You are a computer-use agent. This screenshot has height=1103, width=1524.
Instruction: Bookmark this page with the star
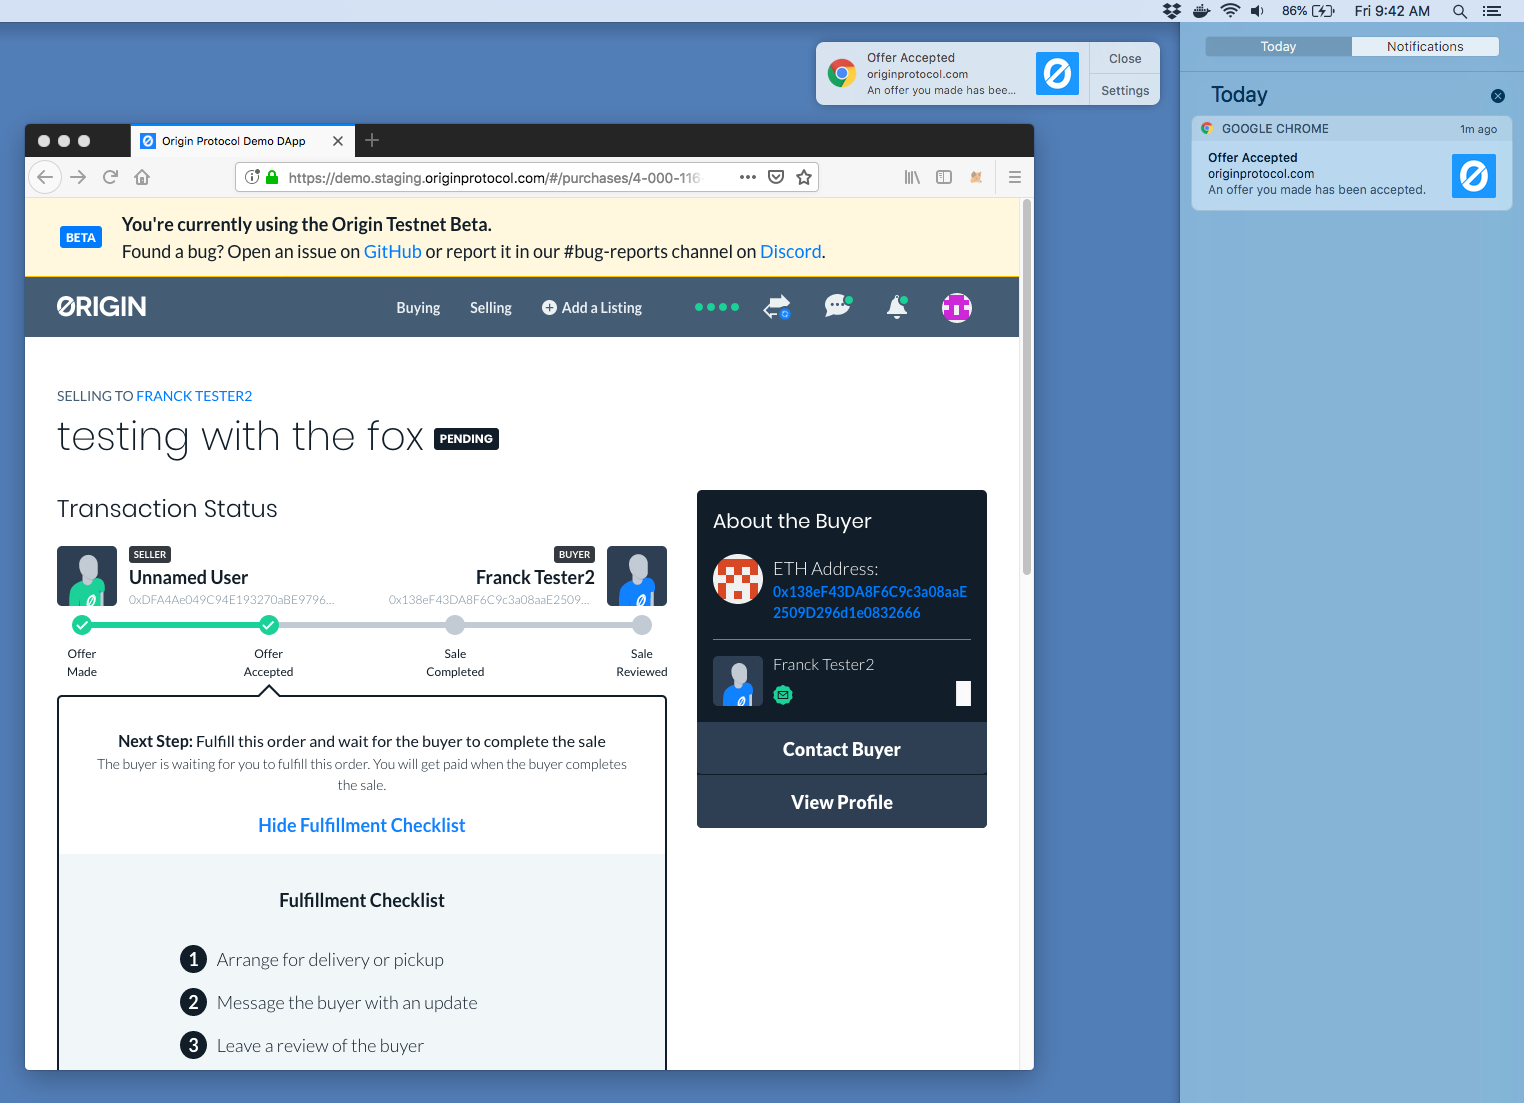pyautogui.click(x=804, y=177)
